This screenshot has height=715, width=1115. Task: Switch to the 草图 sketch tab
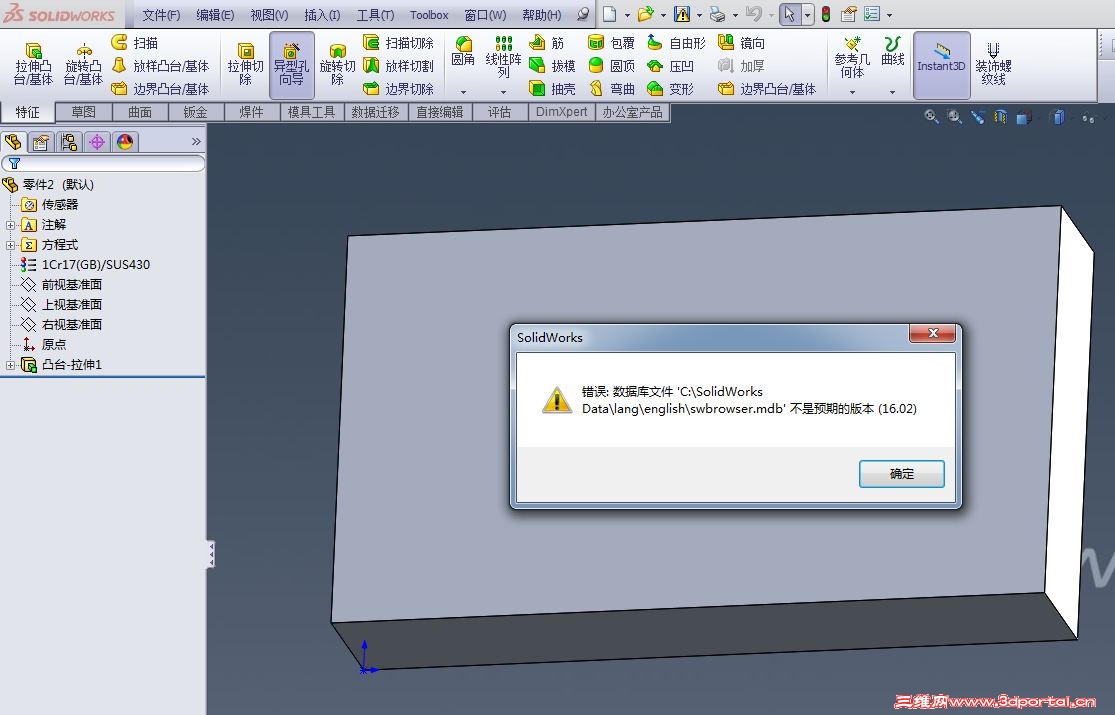click(83, 112)
